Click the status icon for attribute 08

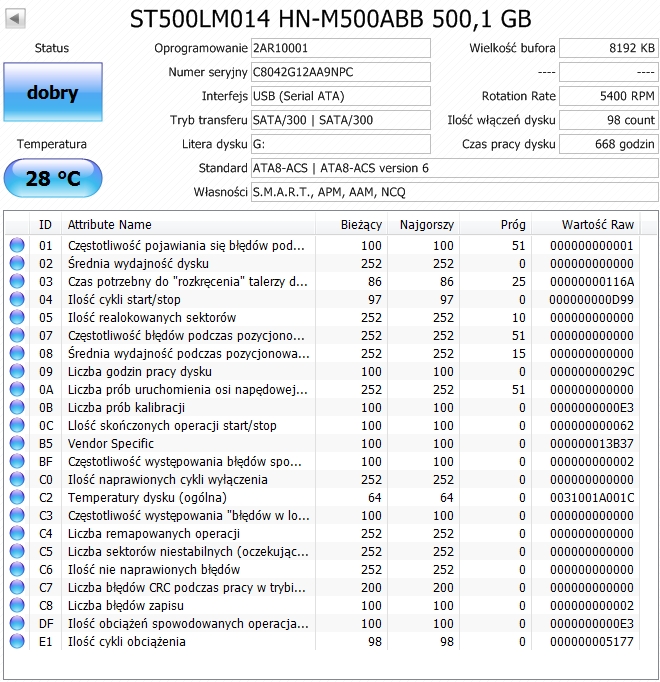tap(17, 353)
